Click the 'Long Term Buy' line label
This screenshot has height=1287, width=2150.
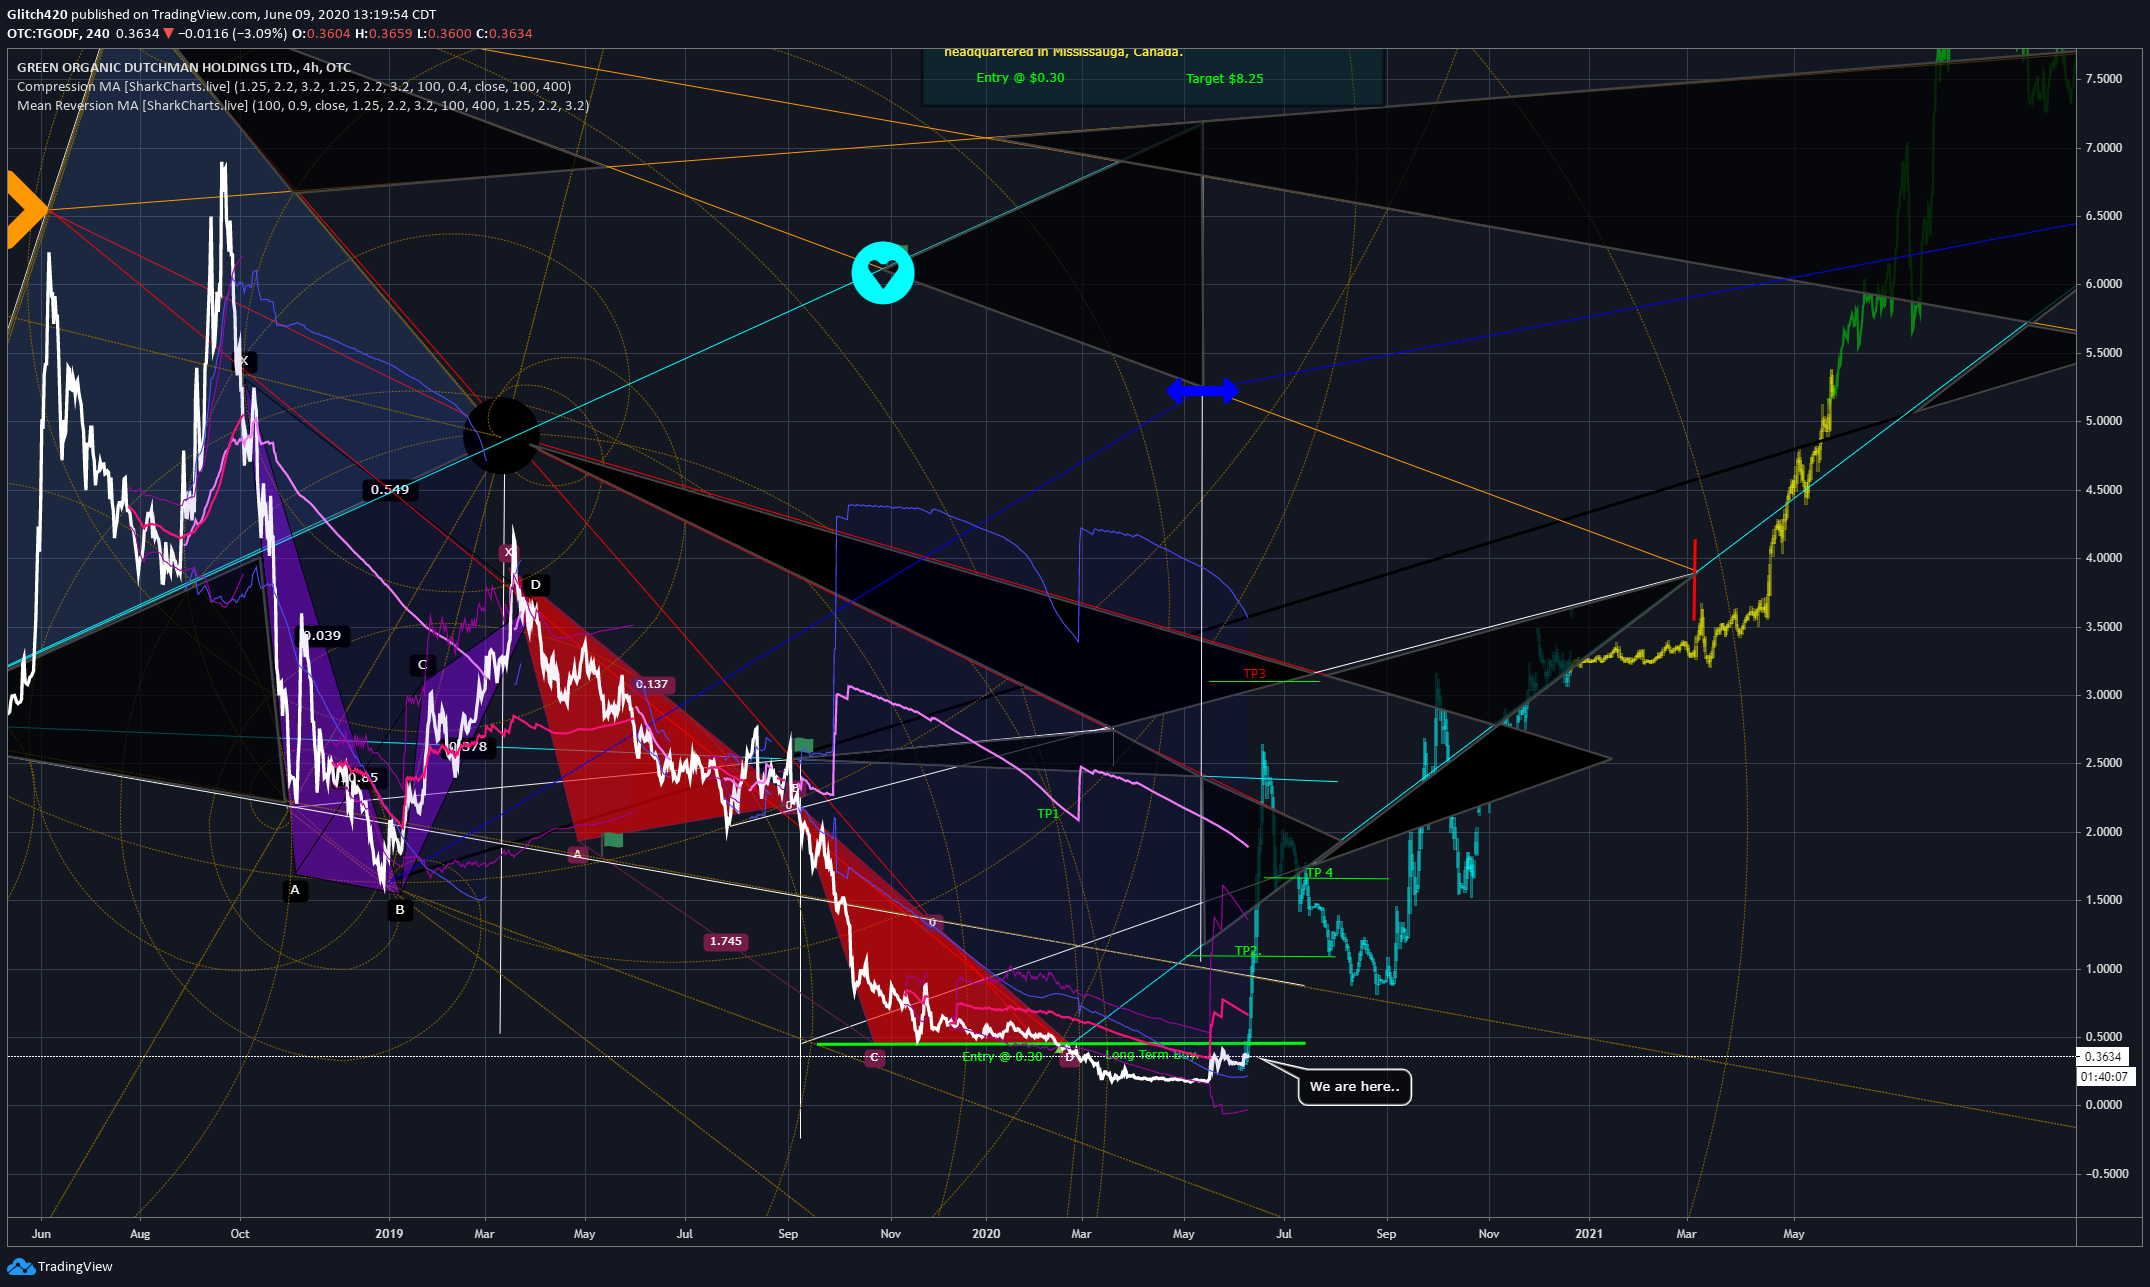coord(1151,1055)
